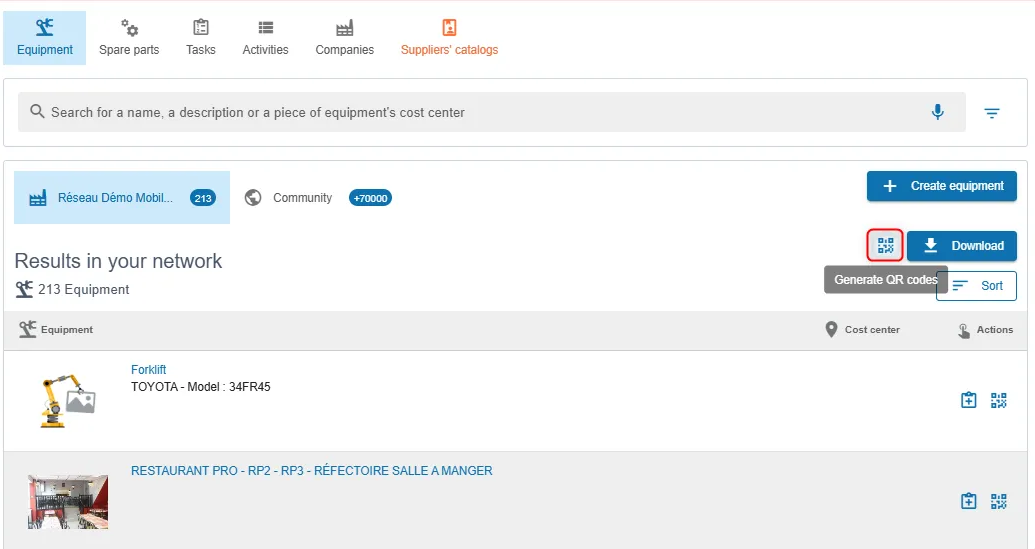Switch to Community equipment results
1035x549 pixels.
coord(317,197)
